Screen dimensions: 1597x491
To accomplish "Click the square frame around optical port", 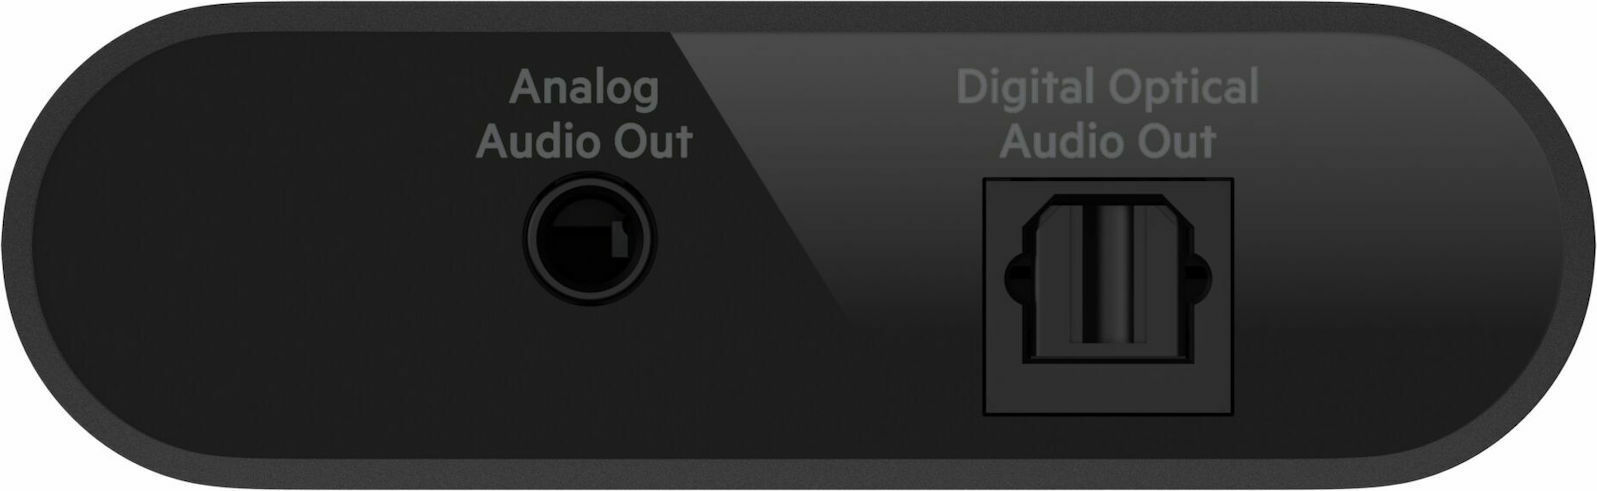I will pos(1108,297).
